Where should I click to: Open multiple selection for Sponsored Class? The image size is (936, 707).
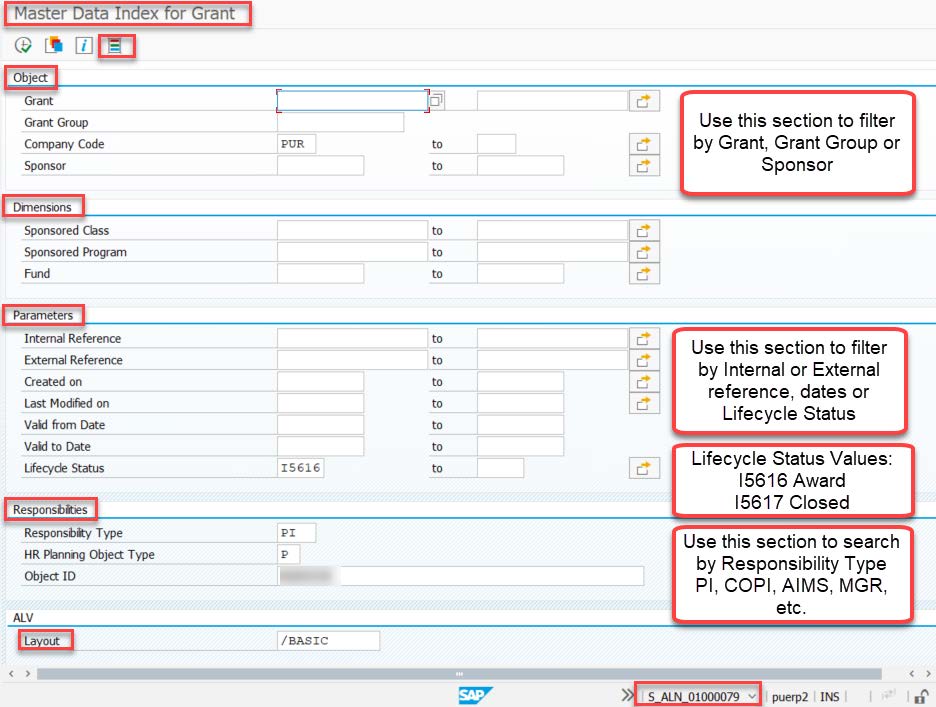644,230
